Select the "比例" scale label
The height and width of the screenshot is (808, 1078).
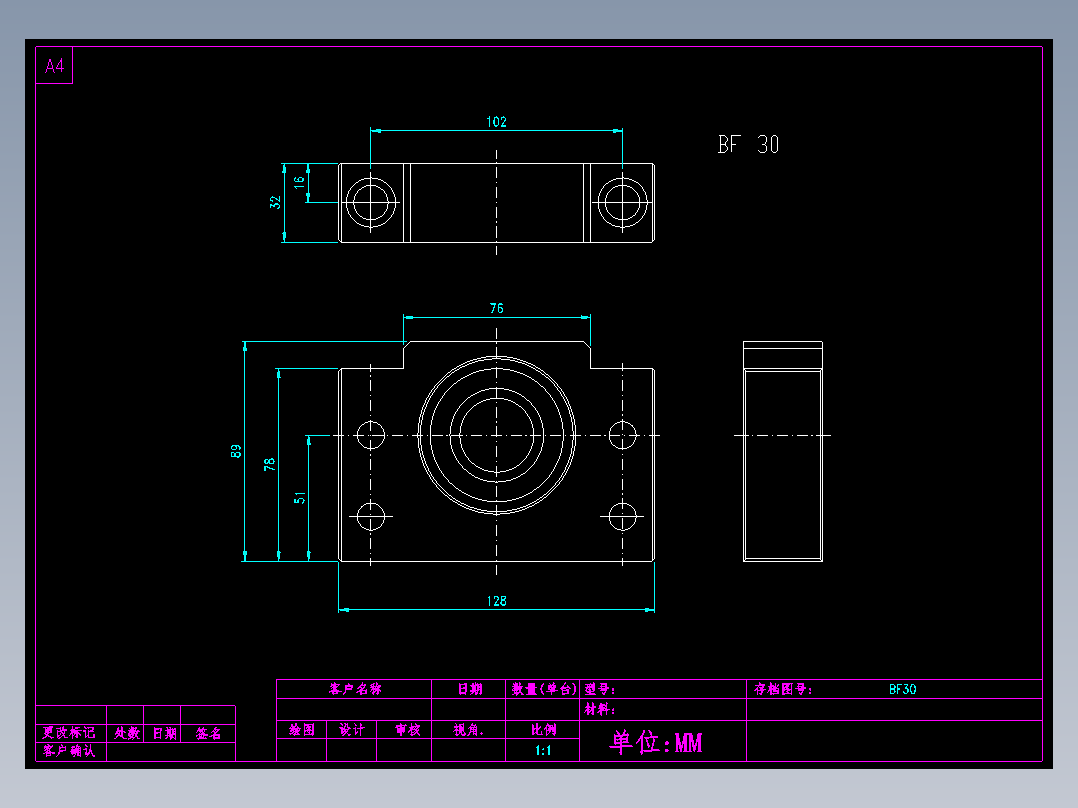[543, 730]
